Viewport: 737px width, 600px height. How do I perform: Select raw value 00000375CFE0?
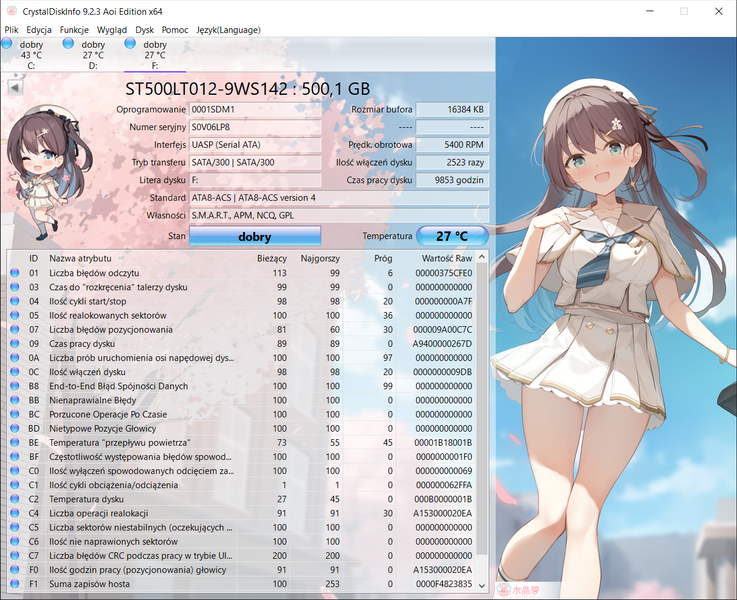point(444,273)
